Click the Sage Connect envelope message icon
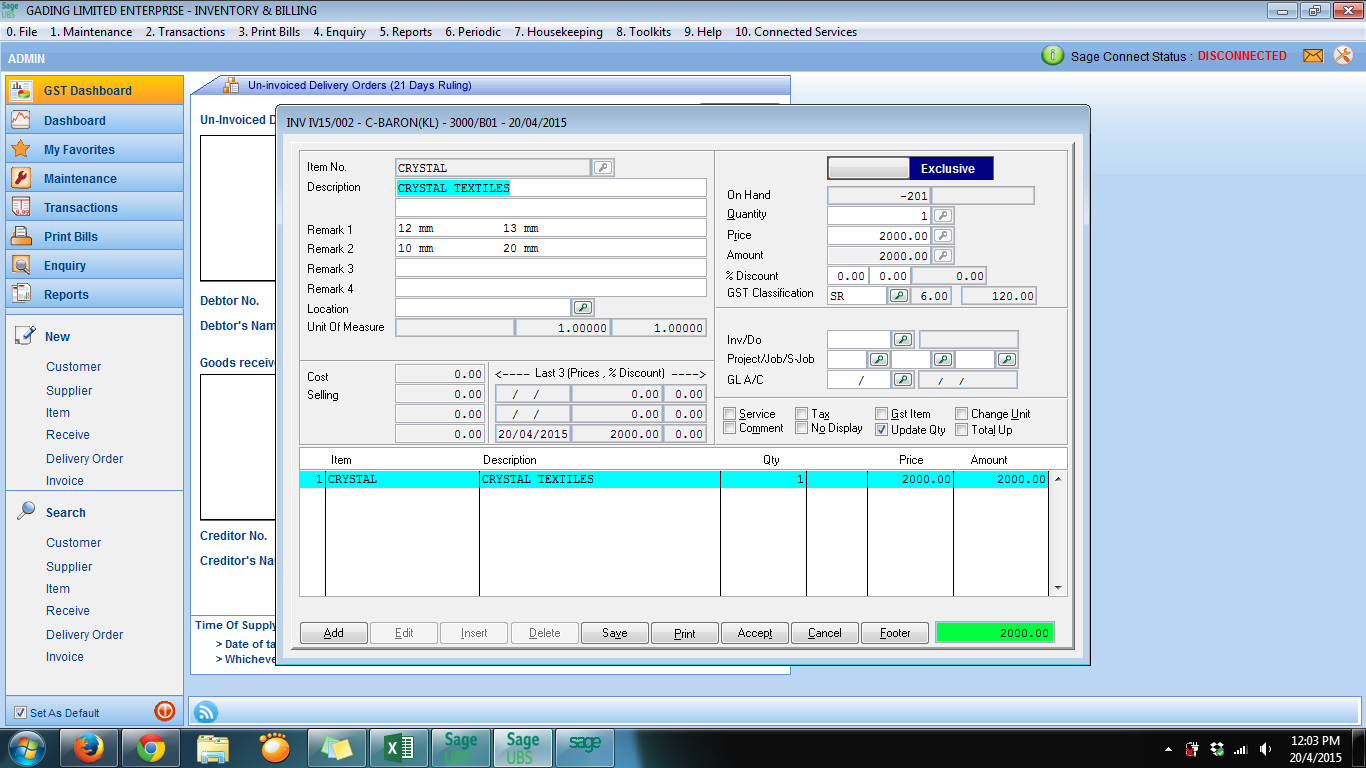 click(1313, 56)
